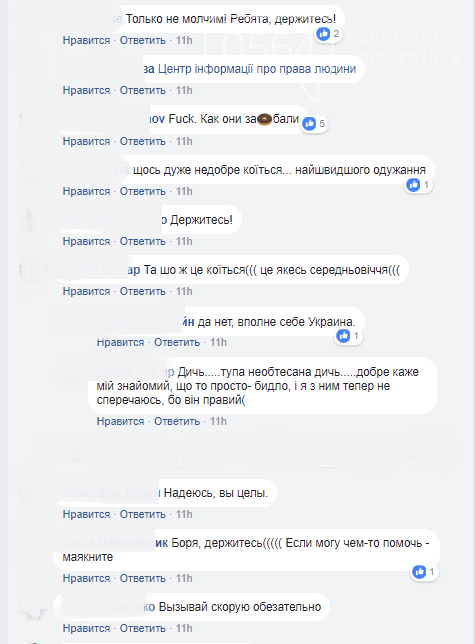The width and height of the screenshot is (475, 644).
Task: Click 'Ответить' under 'вполне себе Украина' reply
Action: (177, 343)
